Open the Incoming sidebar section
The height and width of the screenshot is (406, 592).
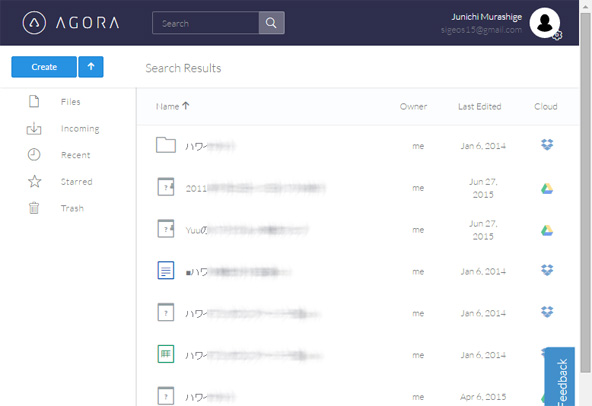click(80, 128)
